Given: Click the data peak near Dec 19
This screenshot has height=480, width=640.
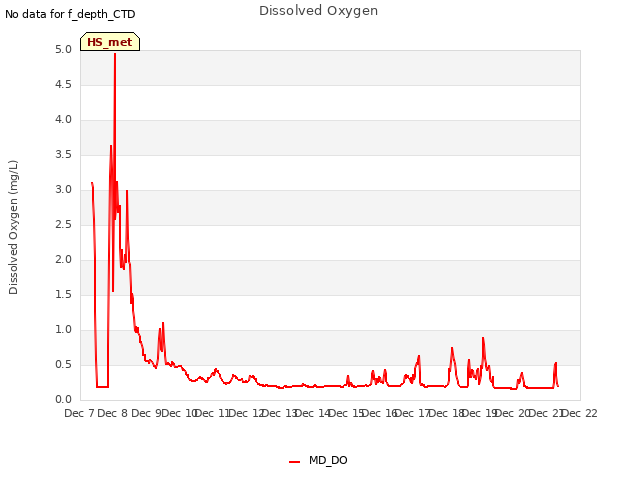Looking at the screenshot, I should pos(483,338).
